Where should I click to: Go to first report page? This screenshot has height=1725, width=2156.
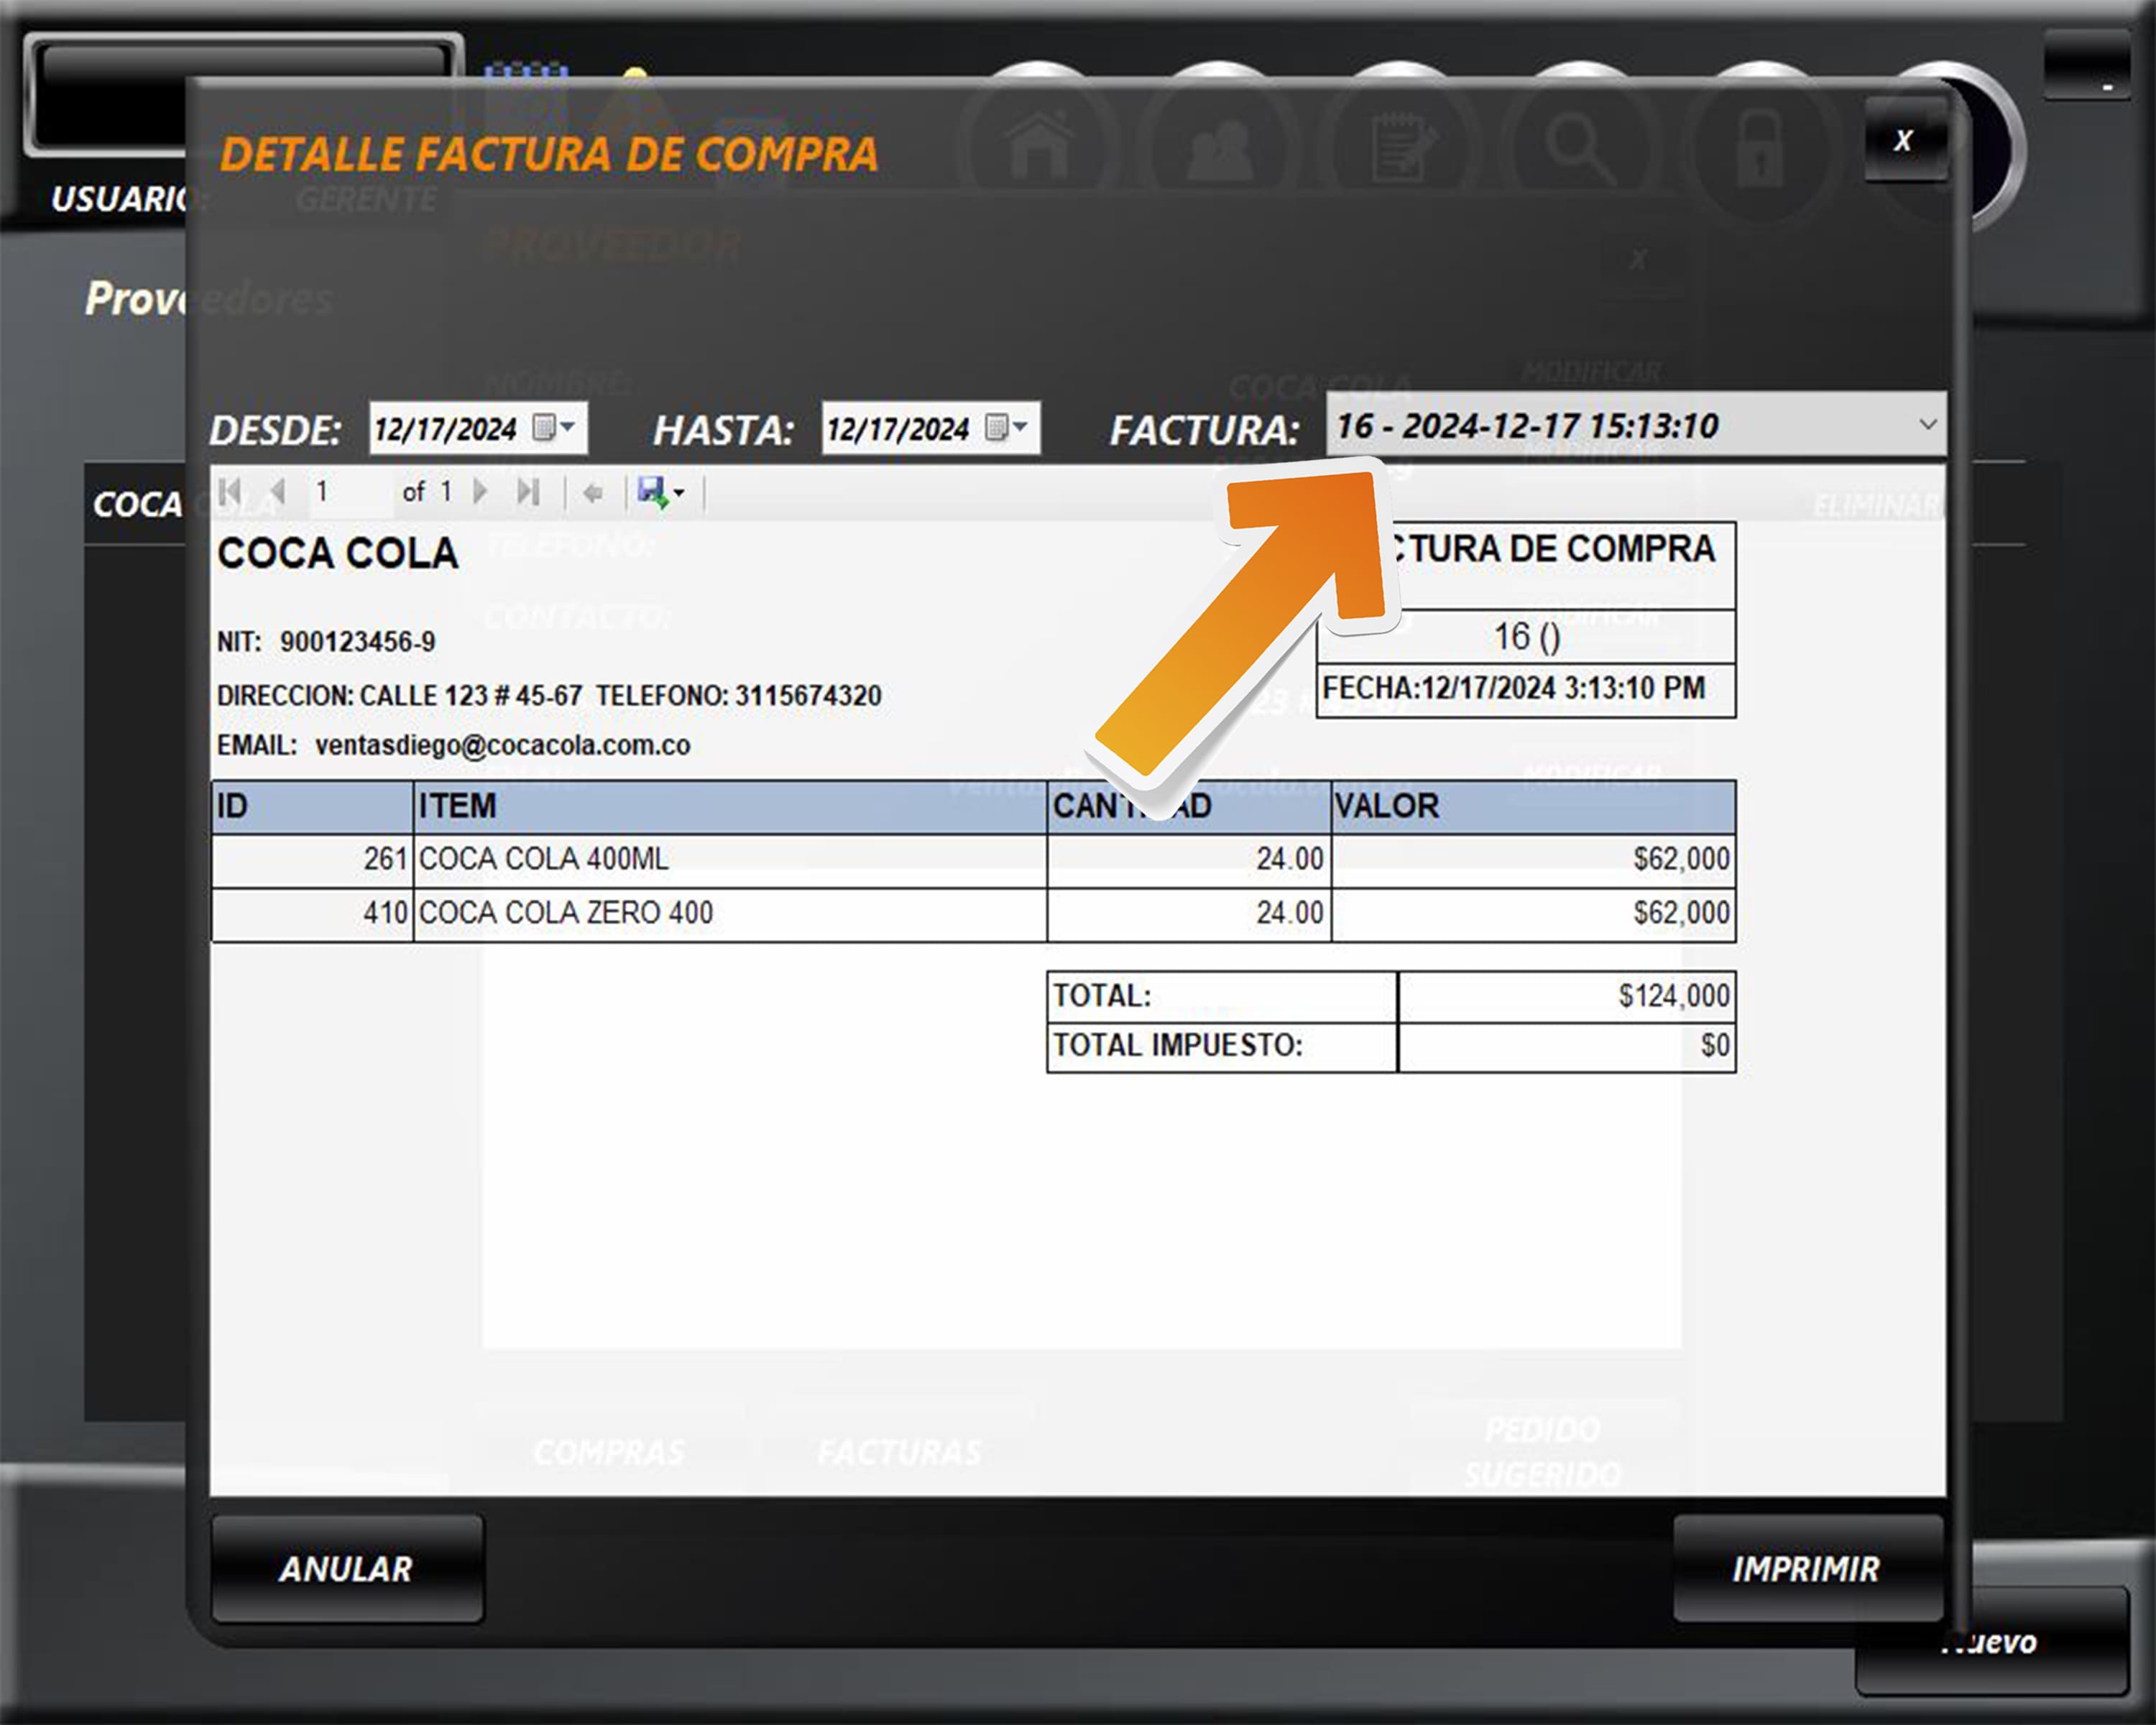[230, 492]
